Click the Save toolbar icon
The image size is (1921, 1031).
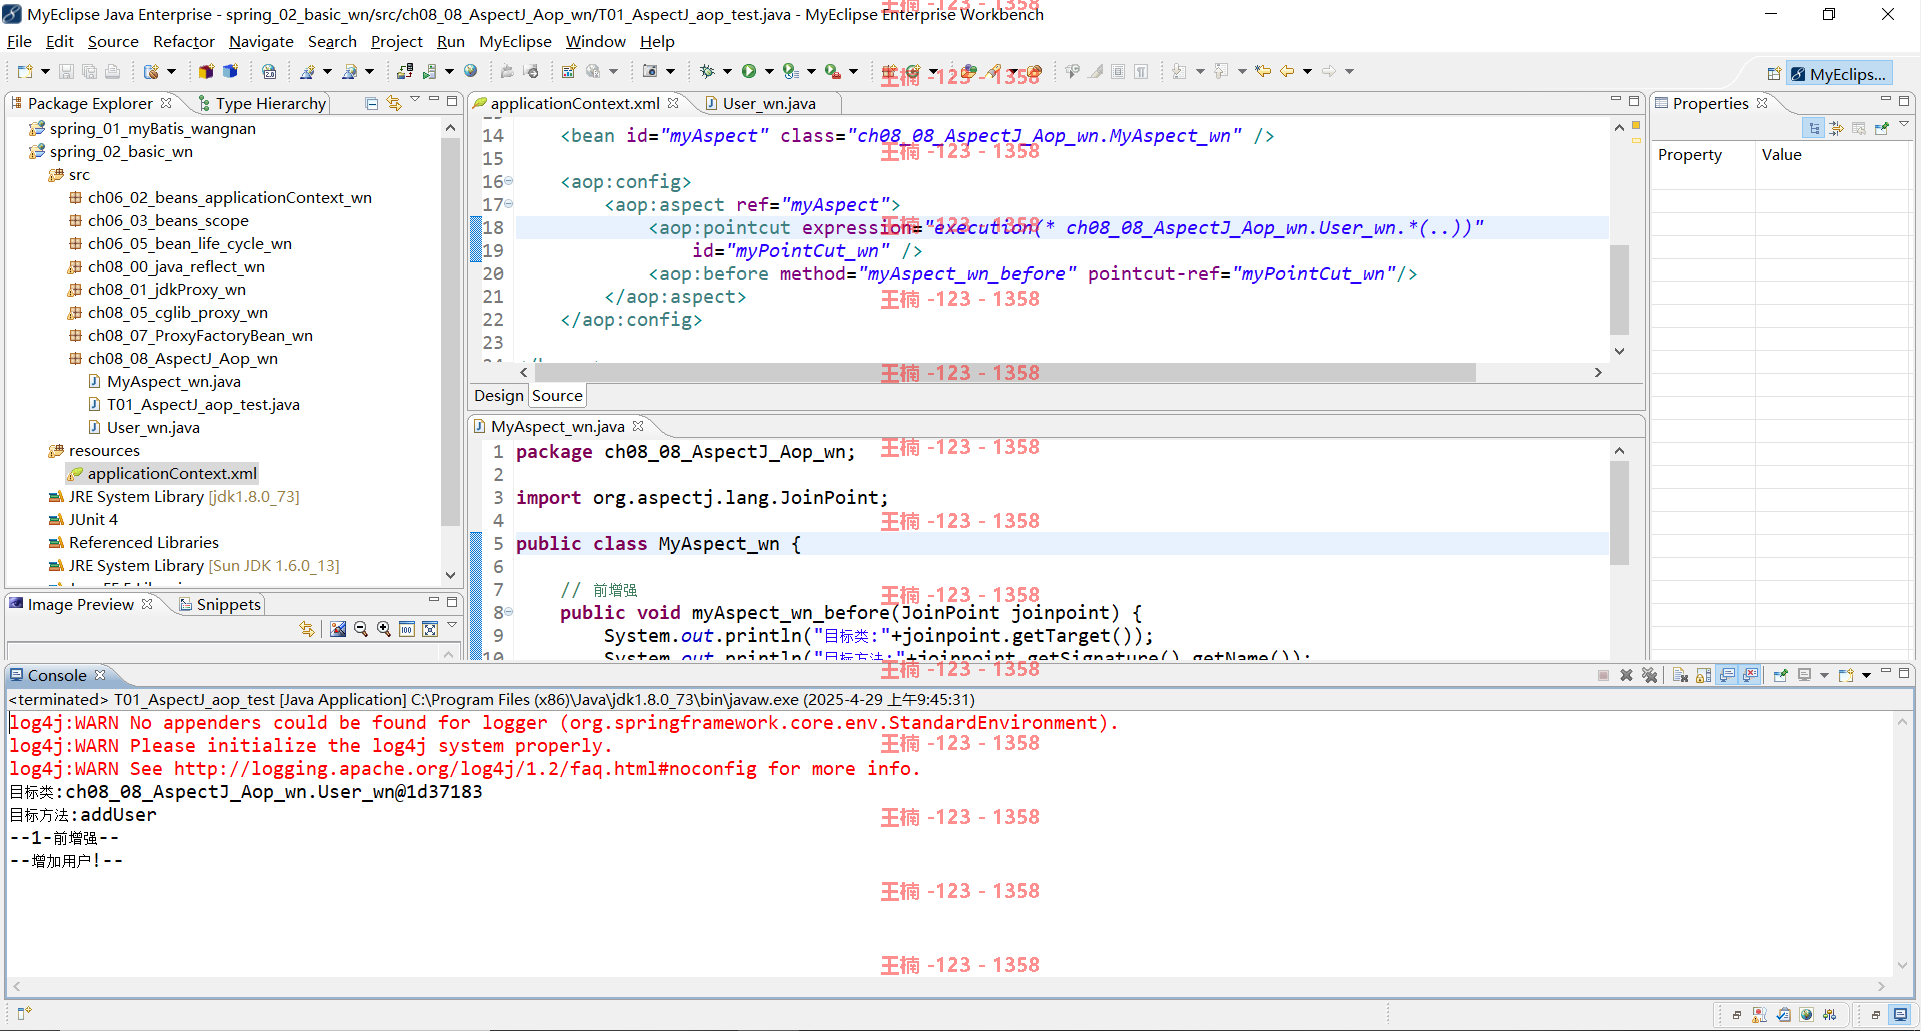pos(66,71)
